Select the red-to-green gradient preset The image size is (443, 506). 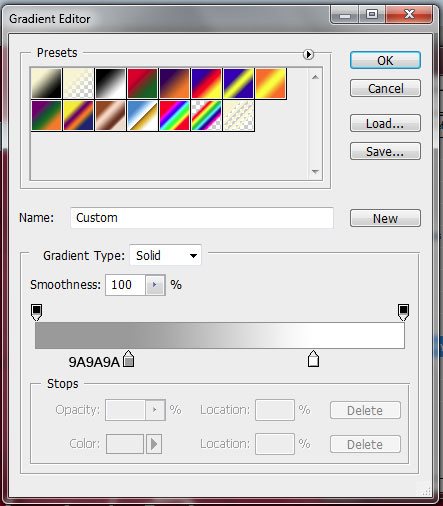tap(142, 83)
